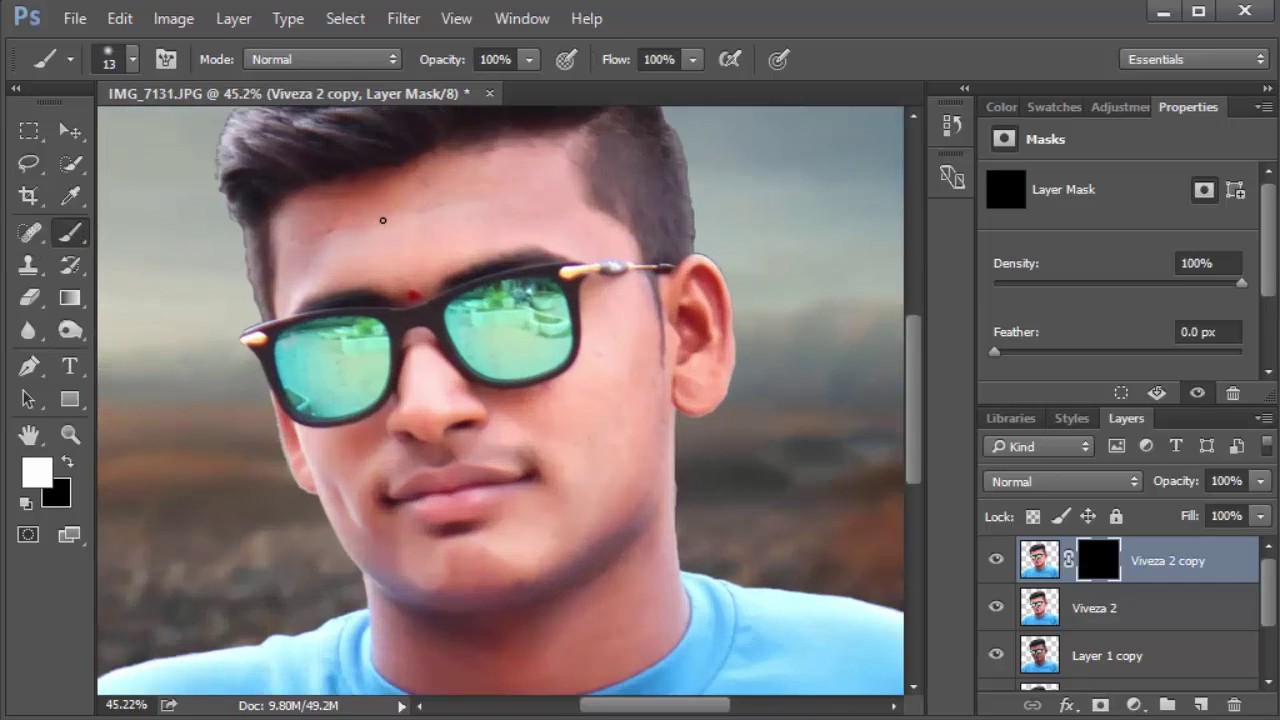Select the Pen tool

pyautogui.click(x=29, y=366)
